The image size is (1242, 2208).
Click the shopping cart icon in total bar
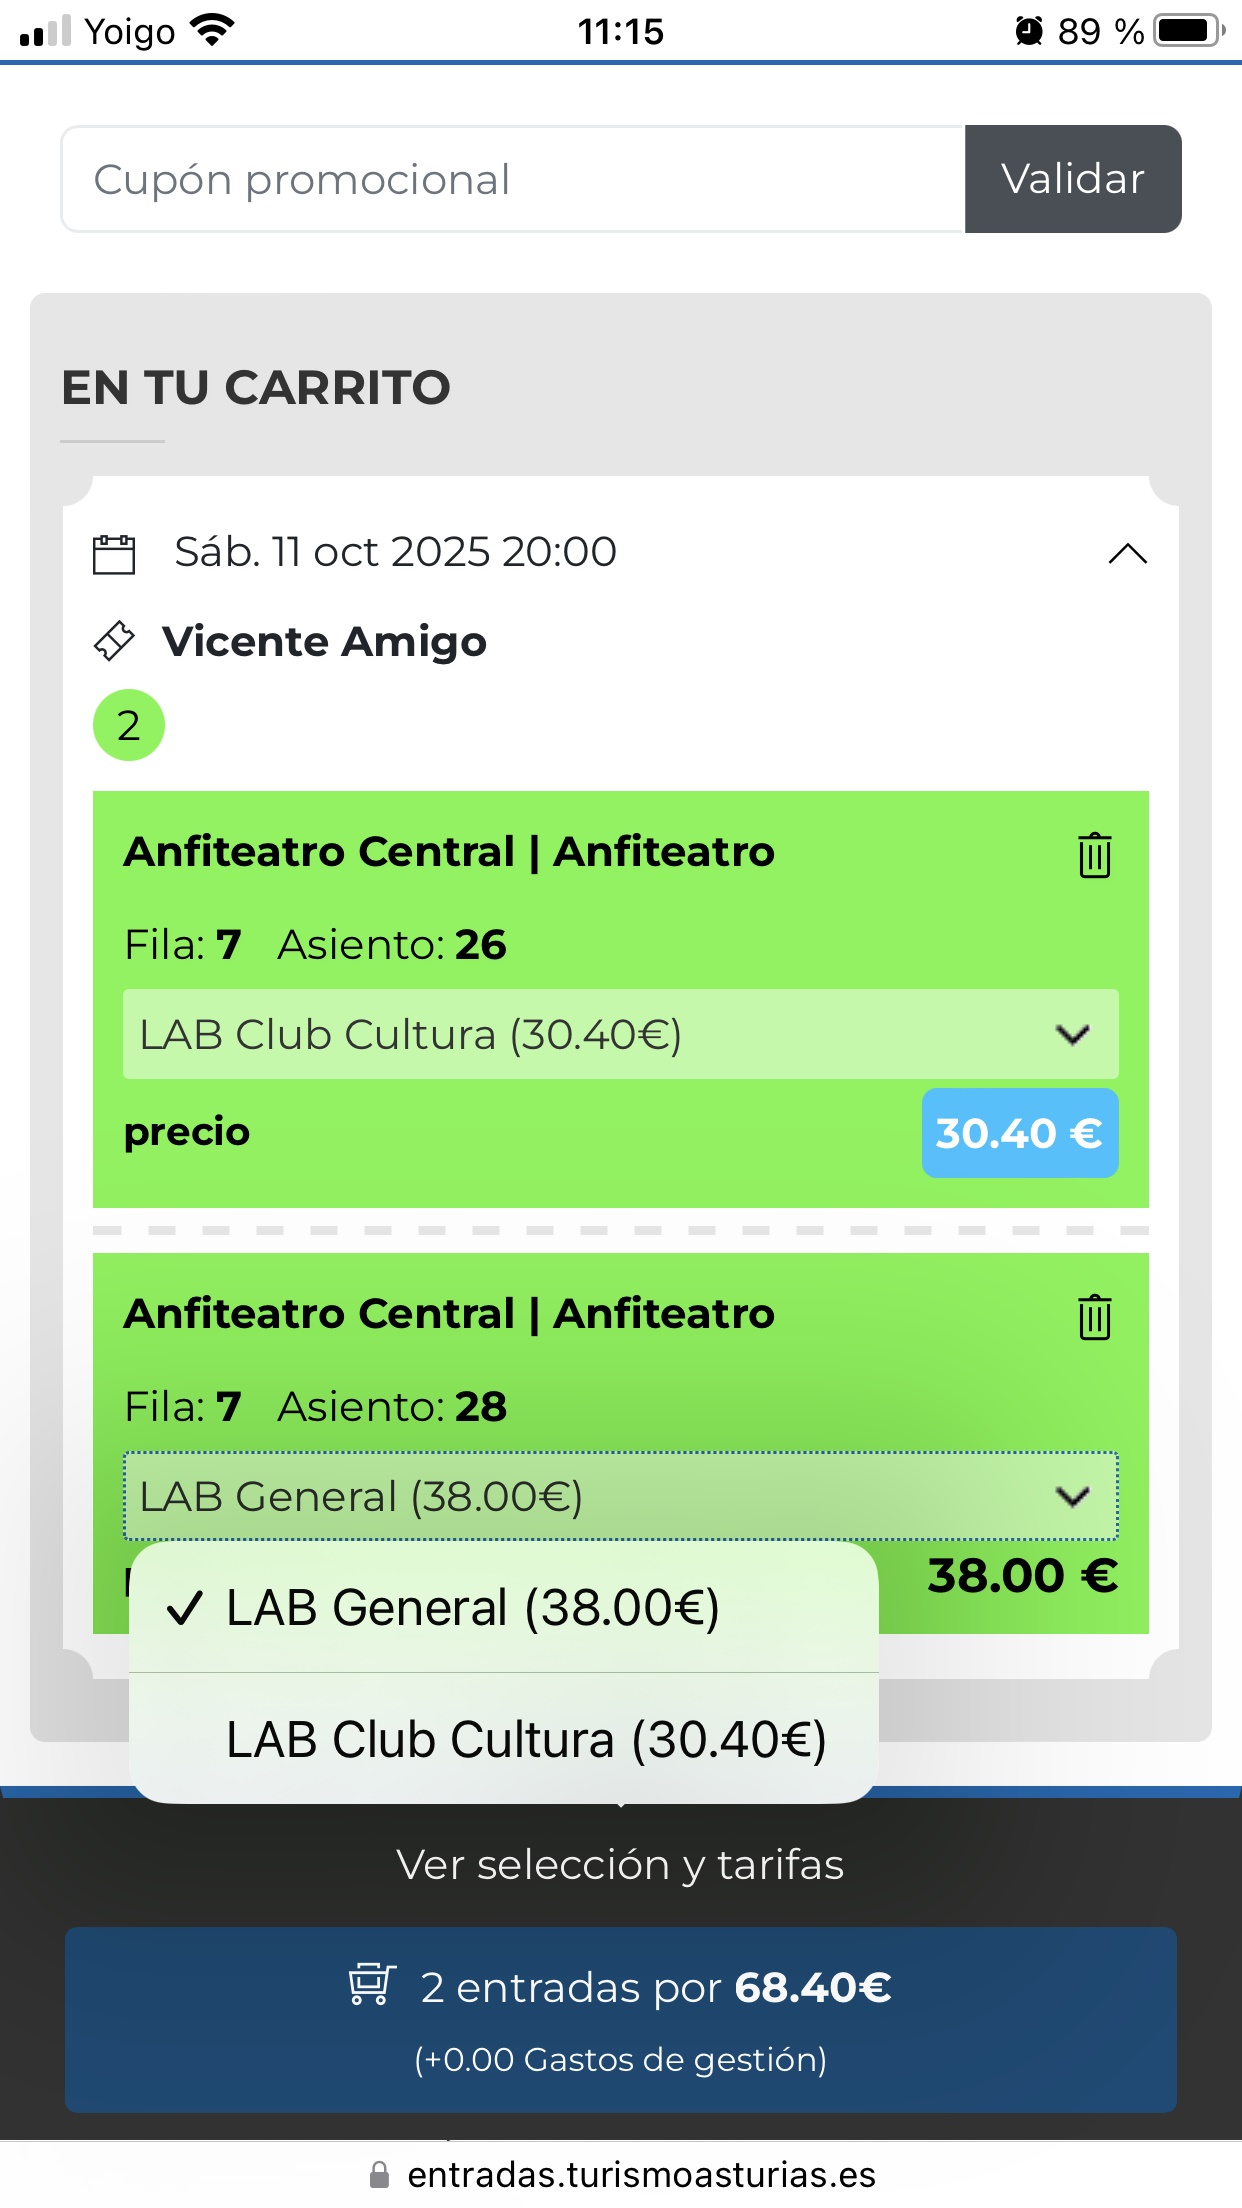pyautogui.click(x=372, y=1985)
